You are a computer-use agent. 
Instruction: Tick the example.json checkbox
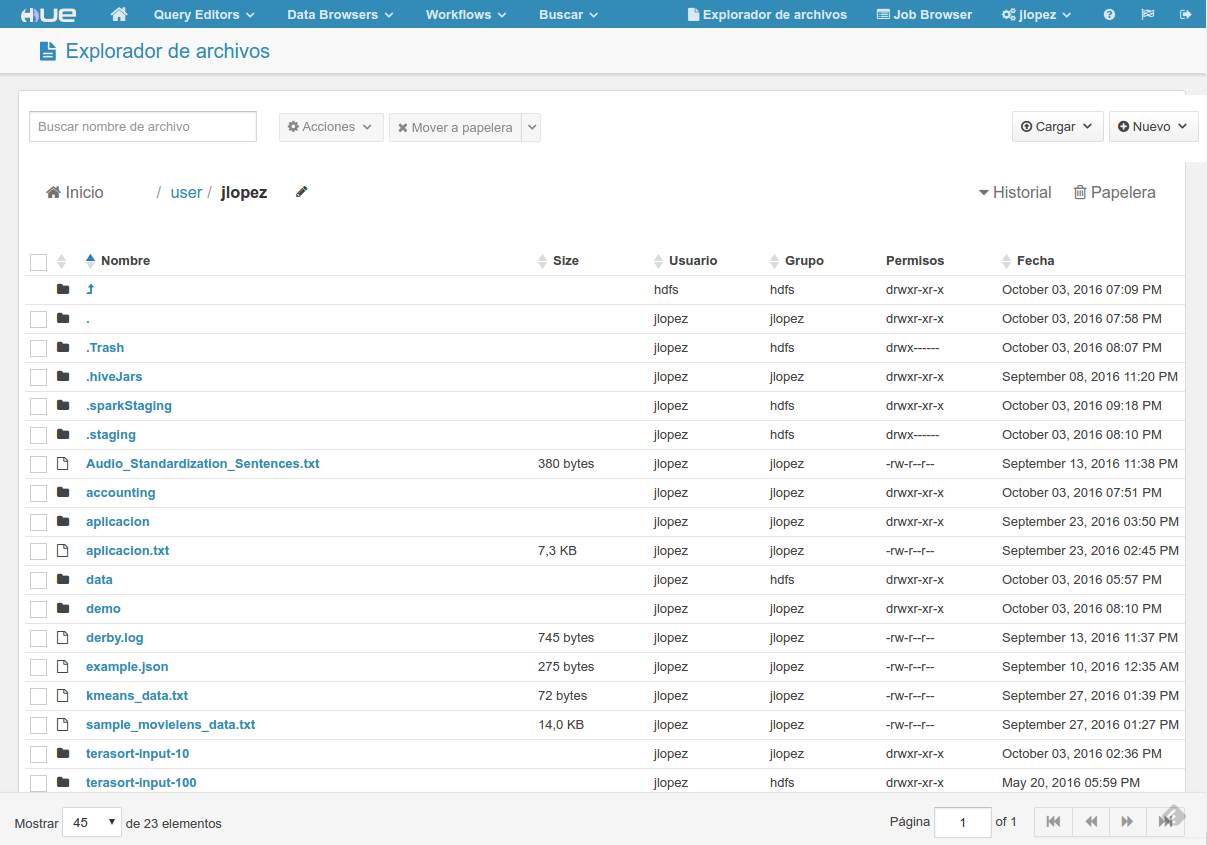[38, 667]
